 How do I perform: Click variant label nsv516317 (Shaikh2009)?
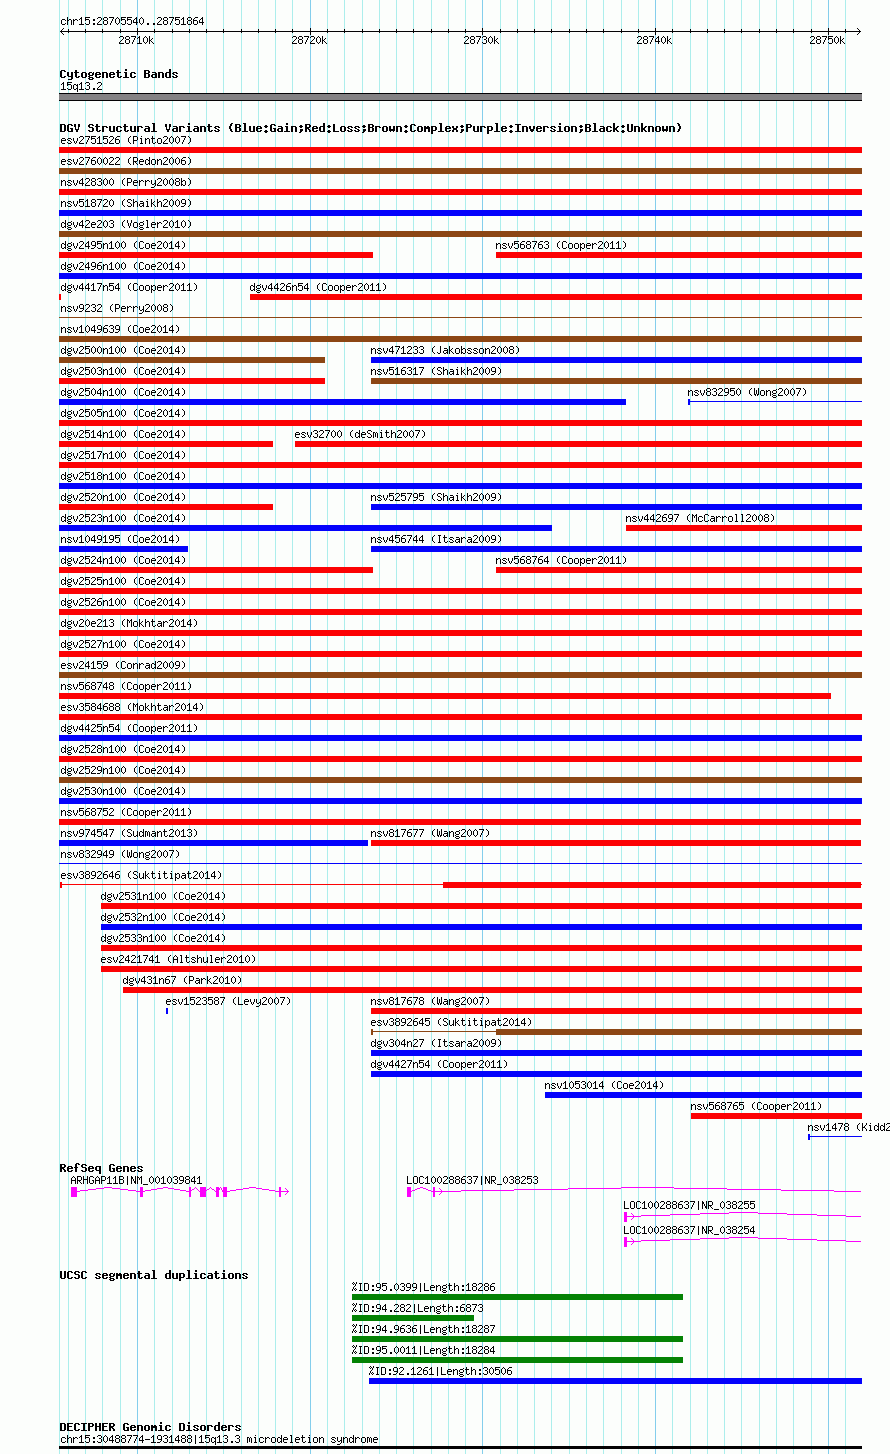pos(436,371)
